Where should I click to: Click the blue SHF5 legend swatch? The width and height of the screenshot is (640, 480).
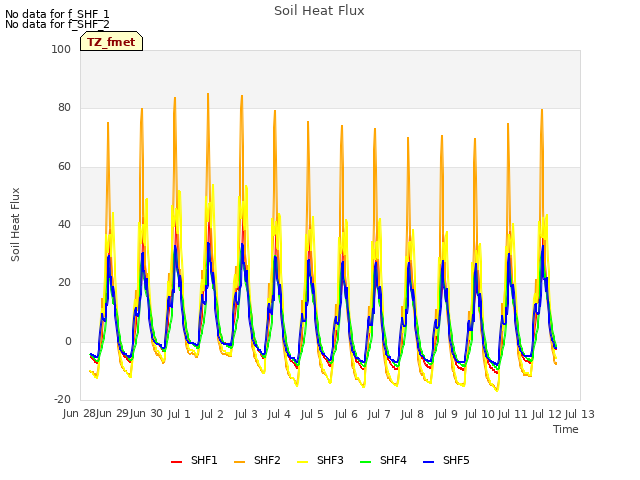429,462
